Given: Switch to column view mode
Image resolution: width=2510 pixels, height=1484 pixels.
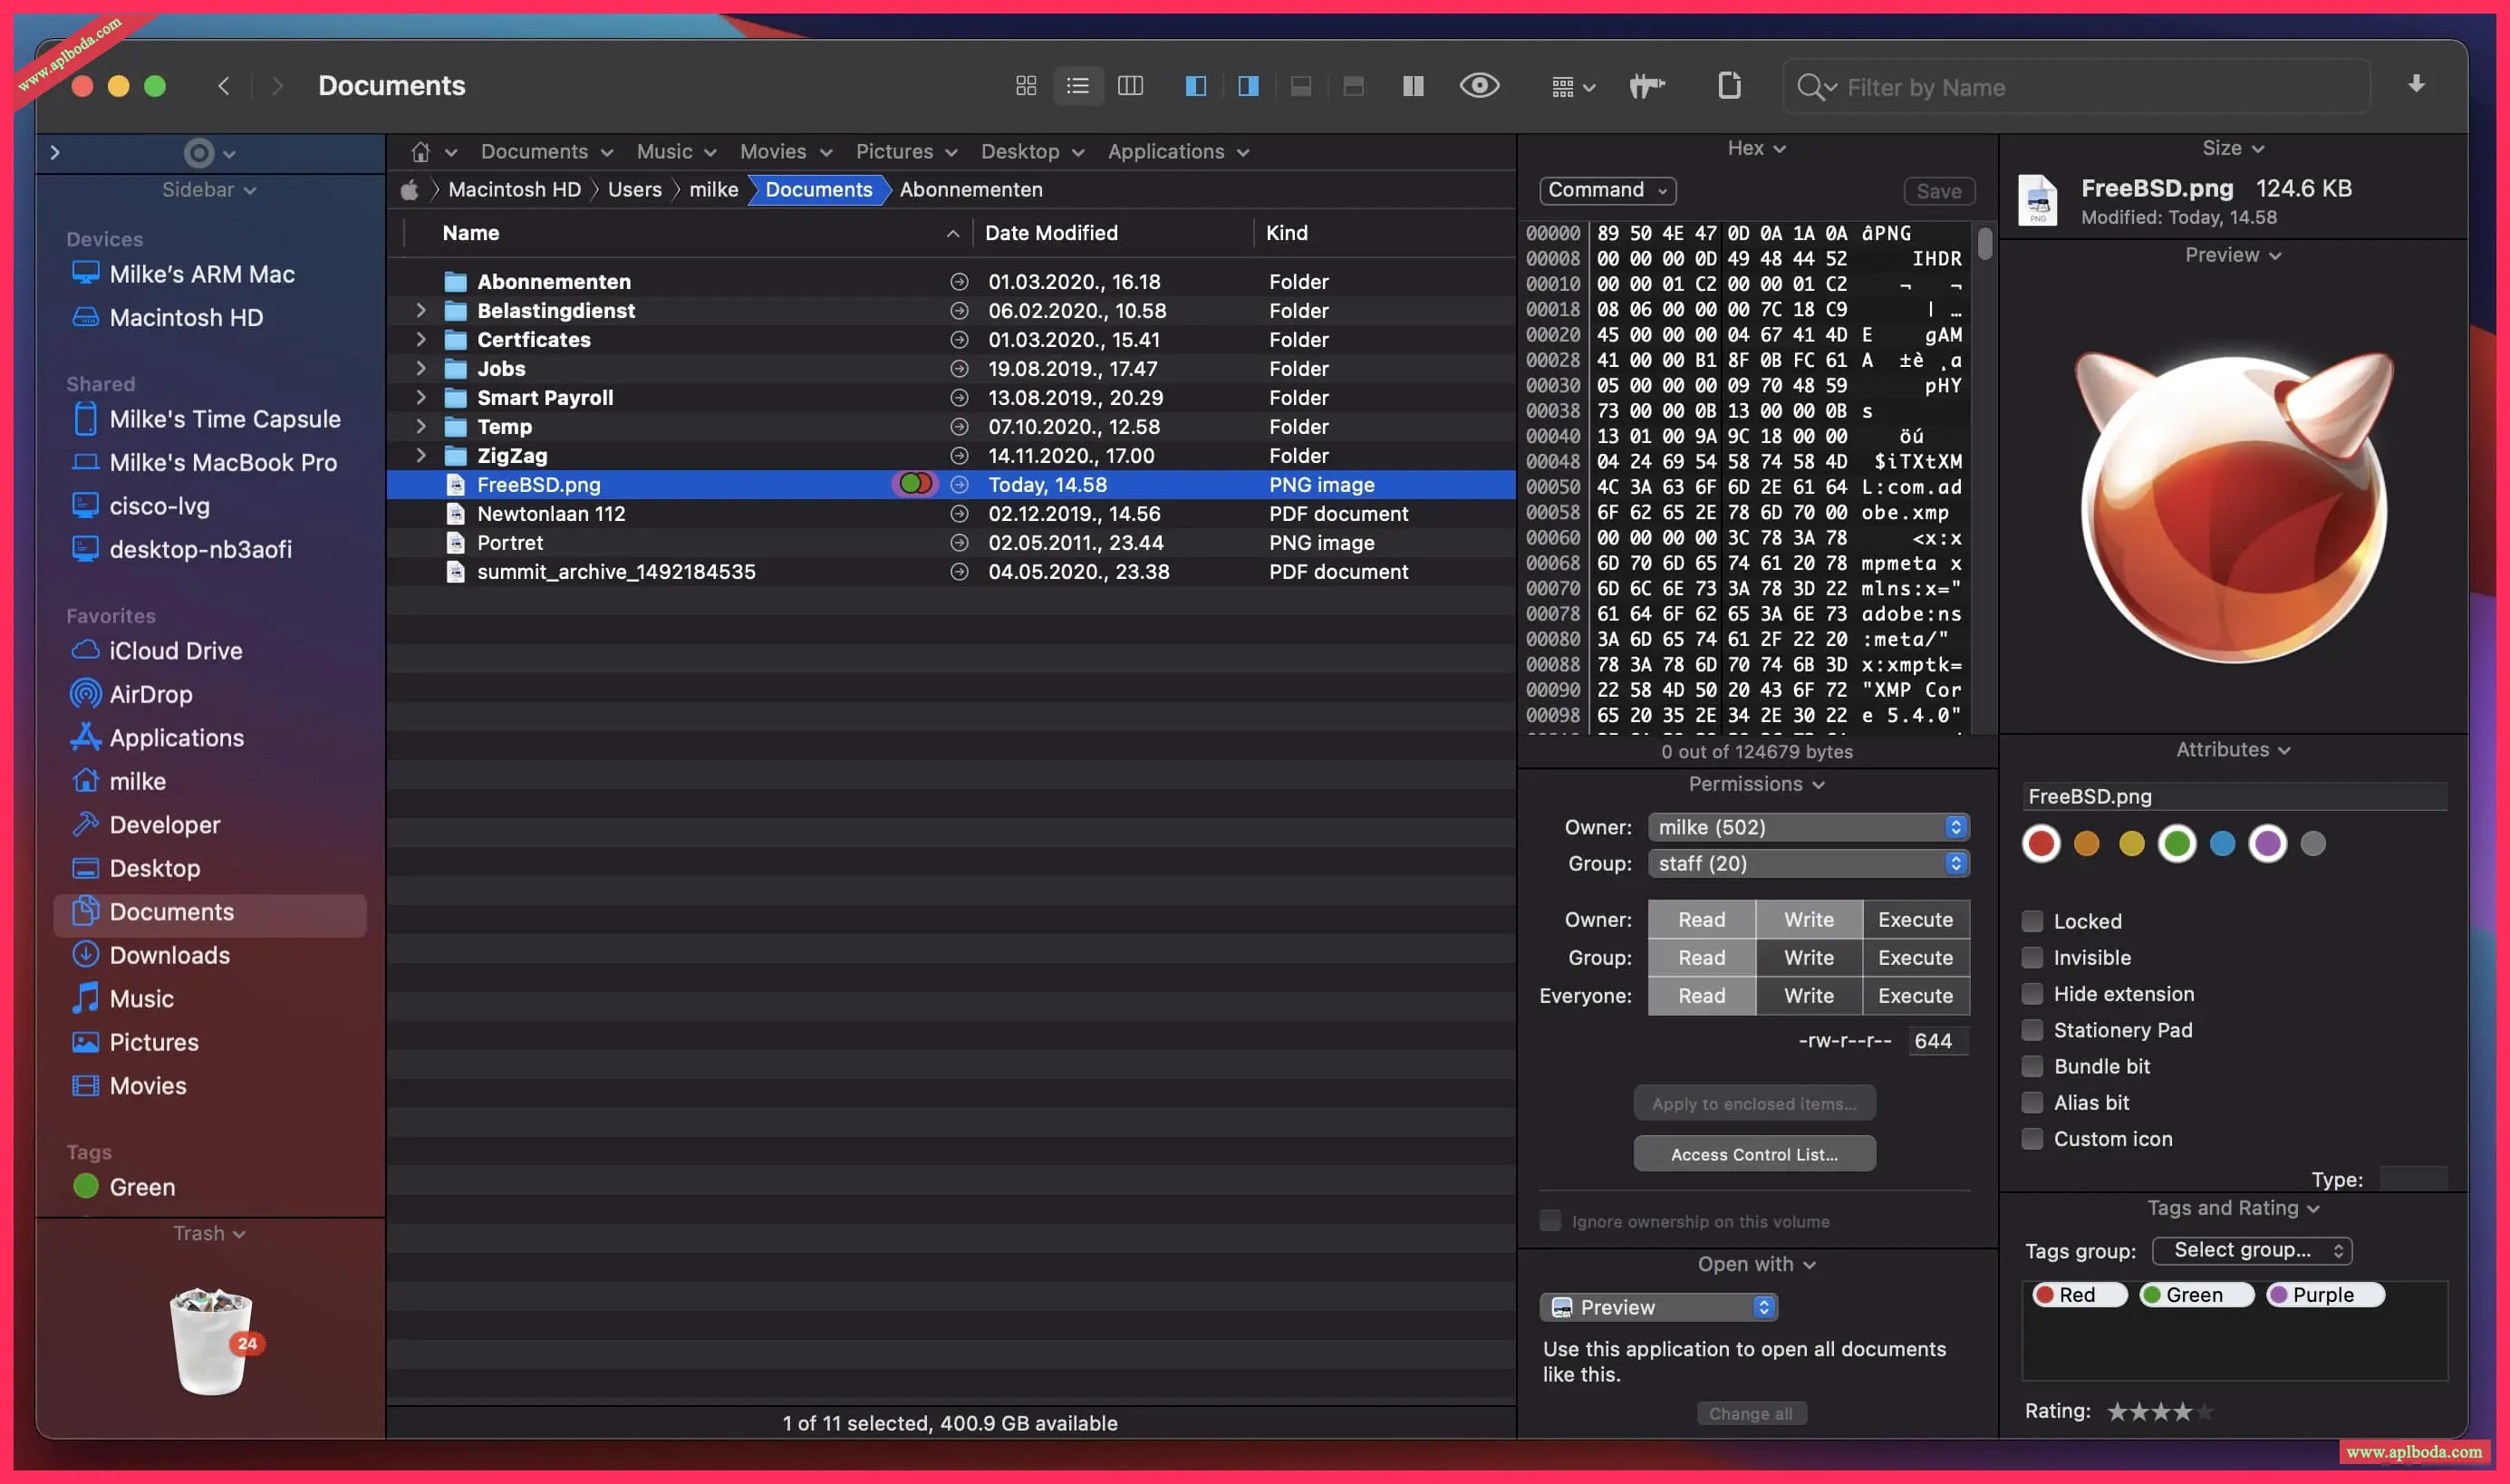Looking at the screenshot, I should [x=1130, y=86].
